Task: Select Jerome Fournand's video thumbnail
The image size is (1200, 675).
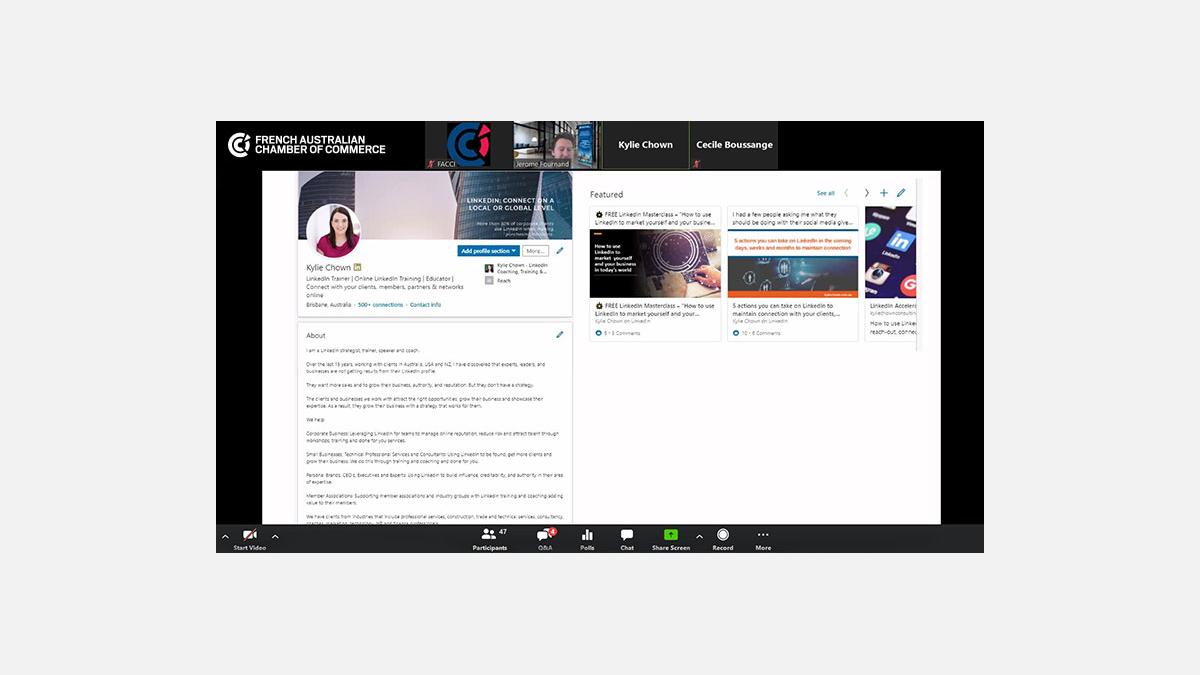Action: (x=555, y=145)
